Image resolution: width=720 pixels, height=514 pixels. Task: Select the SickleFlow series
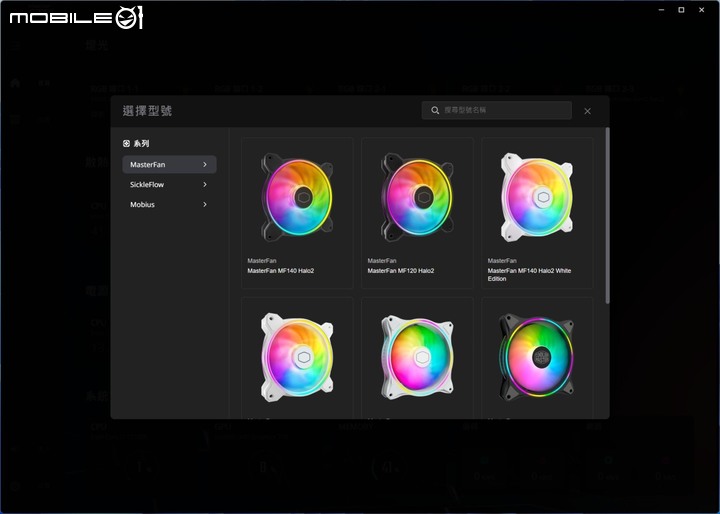click(169, 185)
